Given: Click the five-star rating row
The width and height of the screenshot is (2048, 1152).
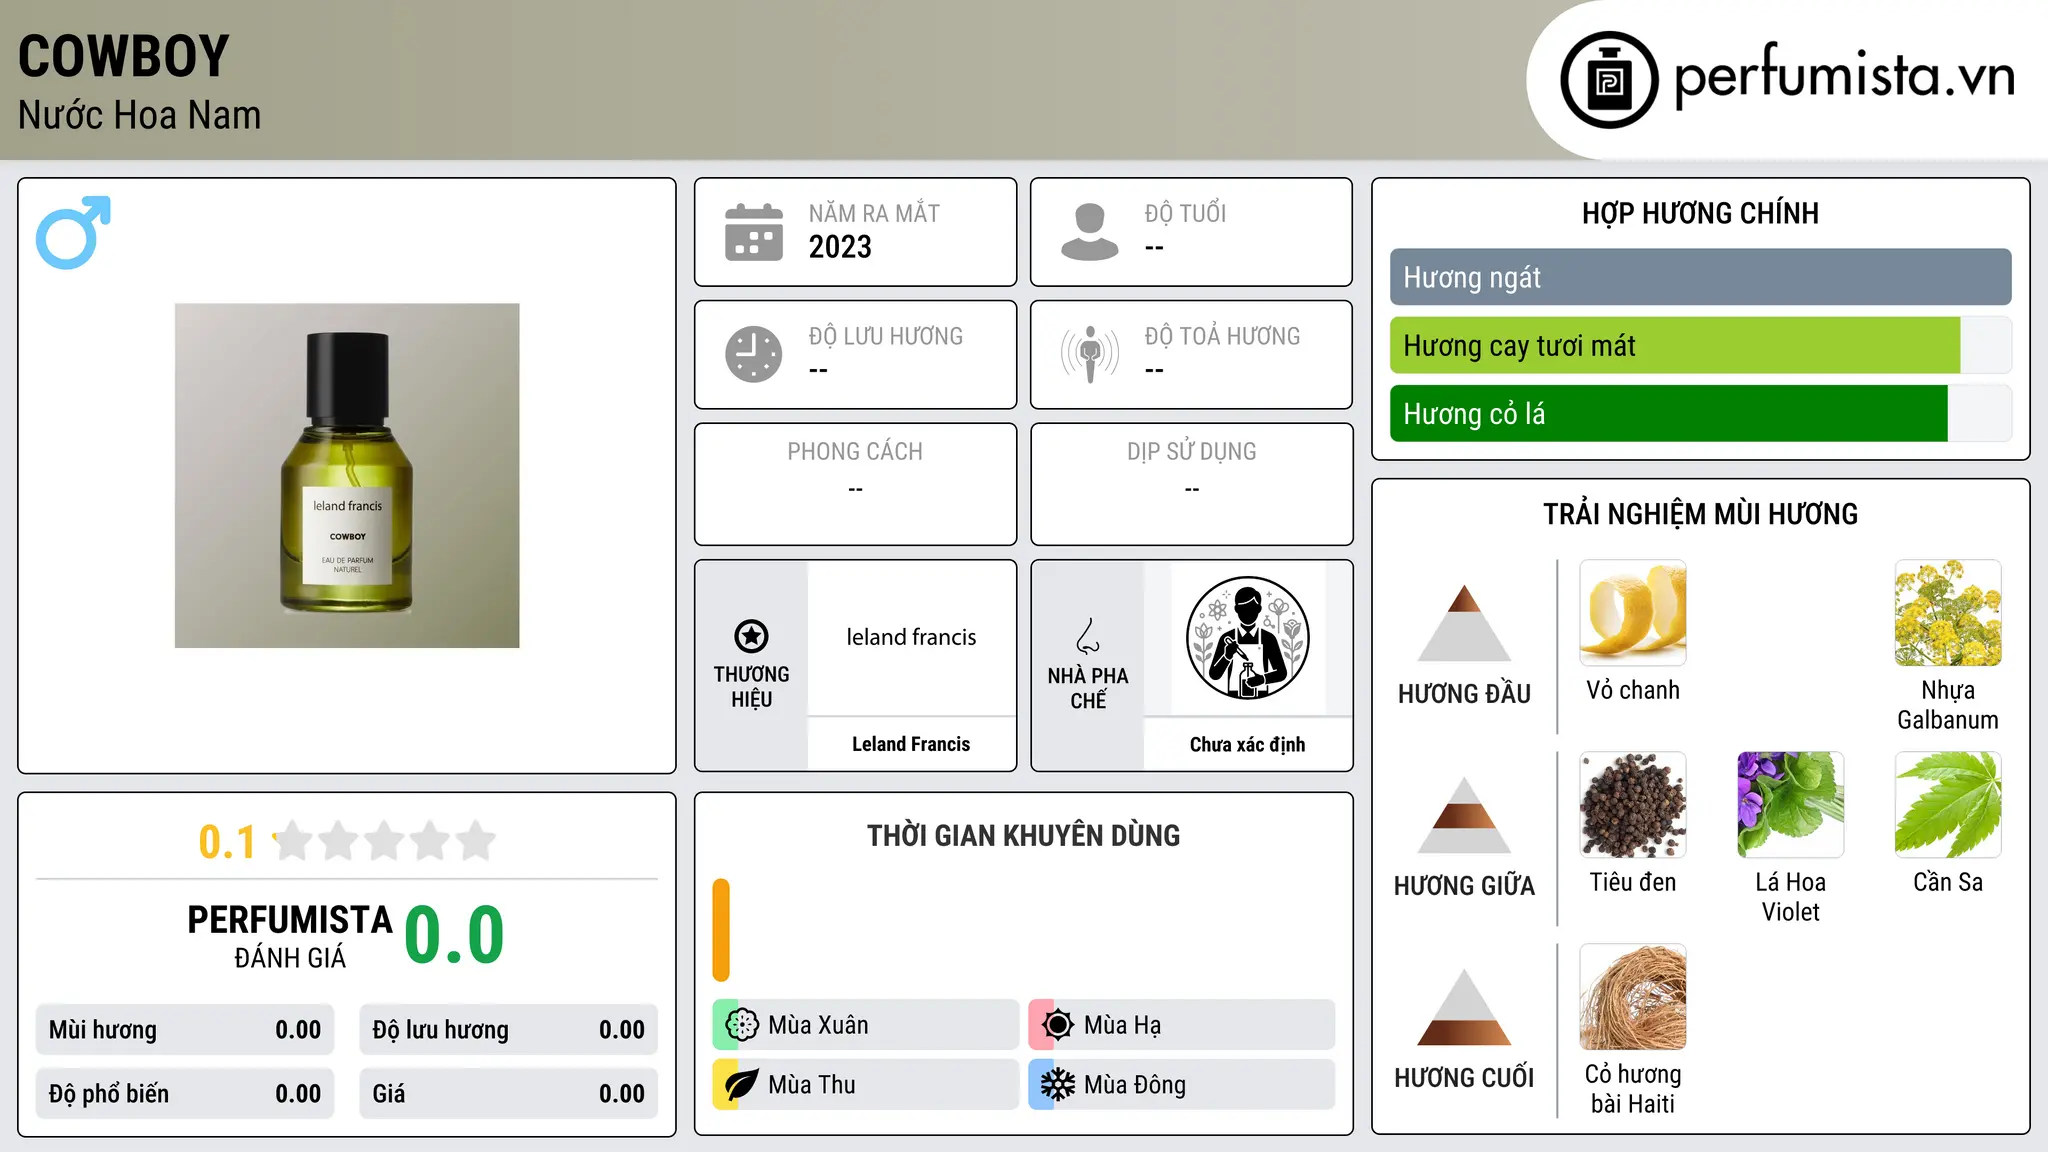Looking at the screenshot, I should (x=384, y=841).
